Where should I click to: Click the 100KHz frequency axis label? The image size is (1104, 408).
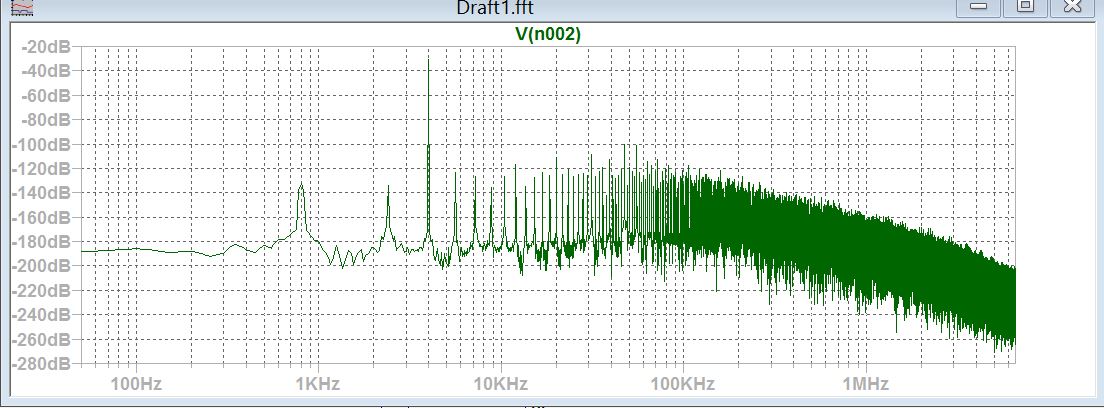pos(683,384)
